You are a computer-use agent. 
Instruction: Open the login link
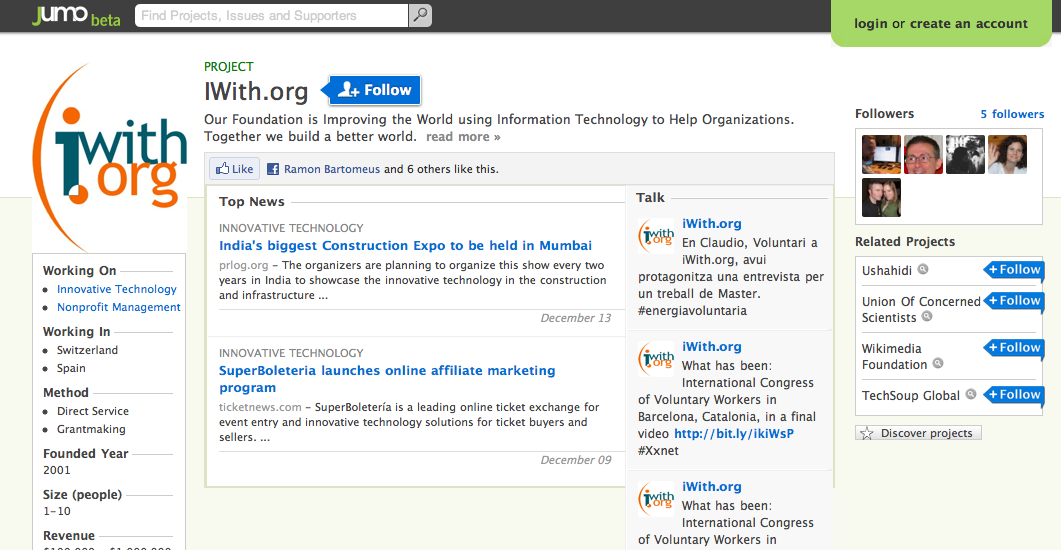click(870, 24)
